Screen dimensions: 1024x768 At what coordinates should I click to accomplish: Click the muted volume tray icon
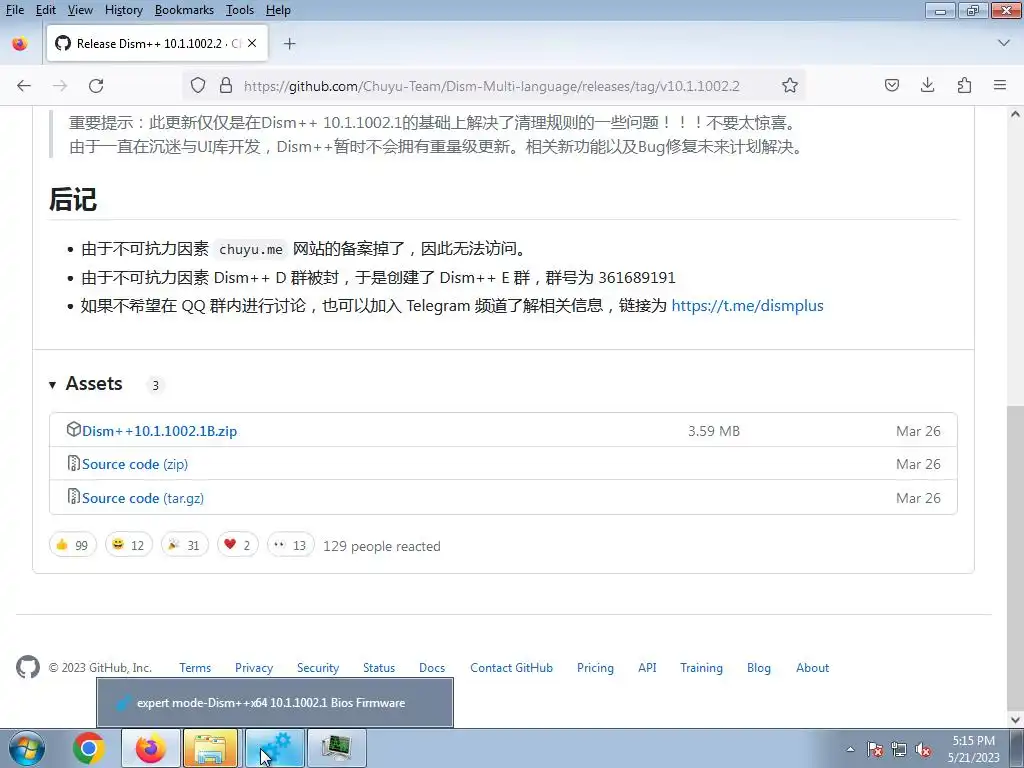click(923, 749)
